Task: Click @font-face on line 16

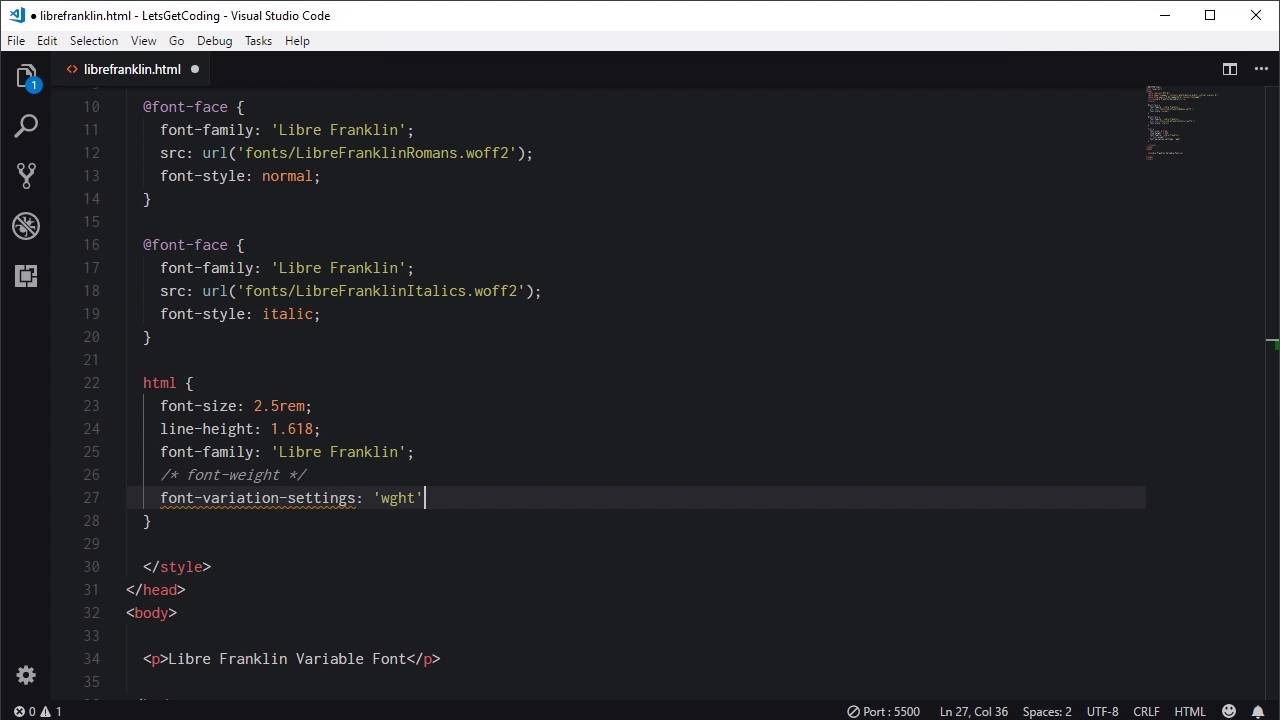Action: [185, 245]
